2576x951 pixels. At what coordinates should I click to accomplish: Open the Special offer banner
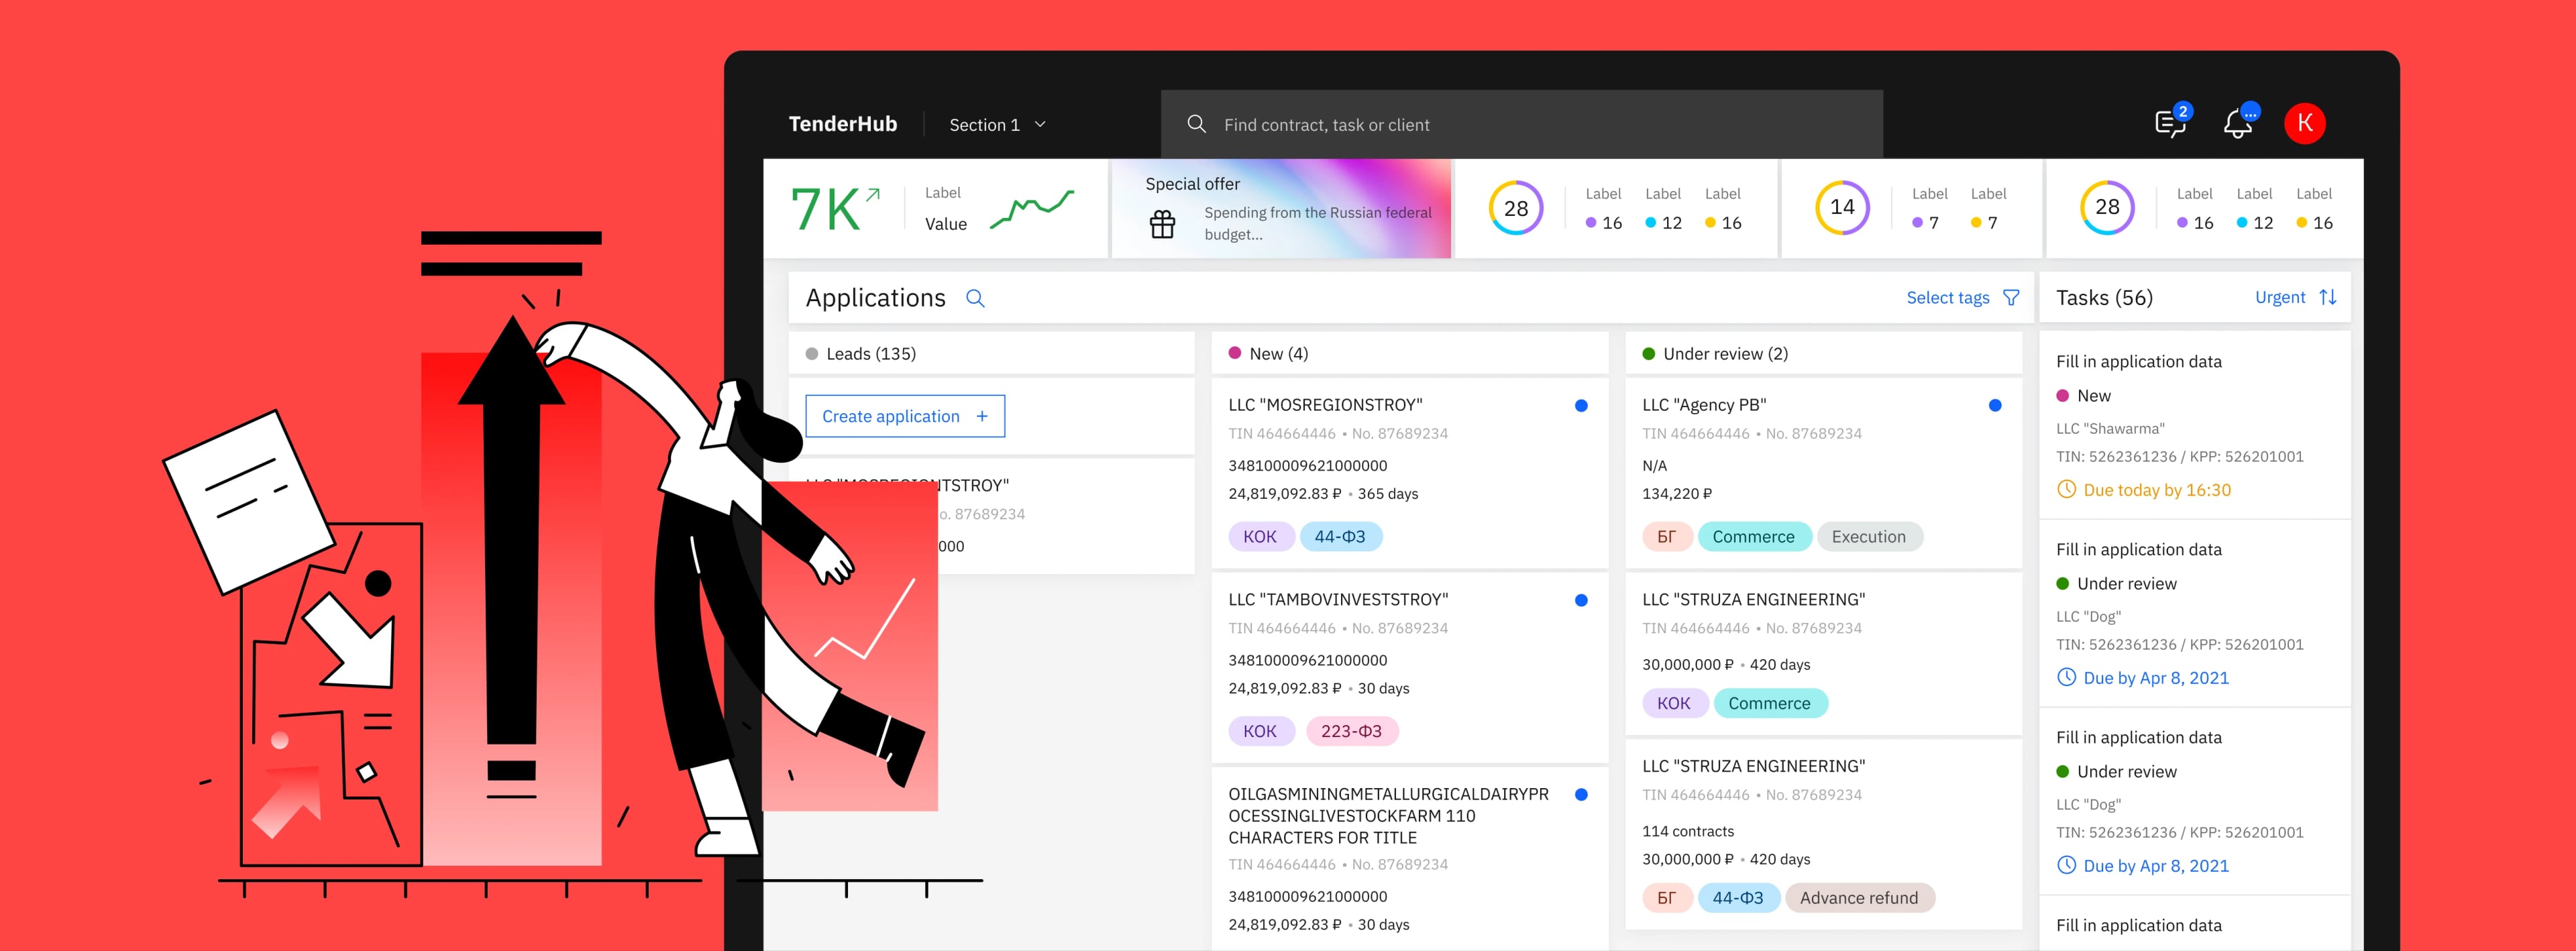tap(1281, 209)
